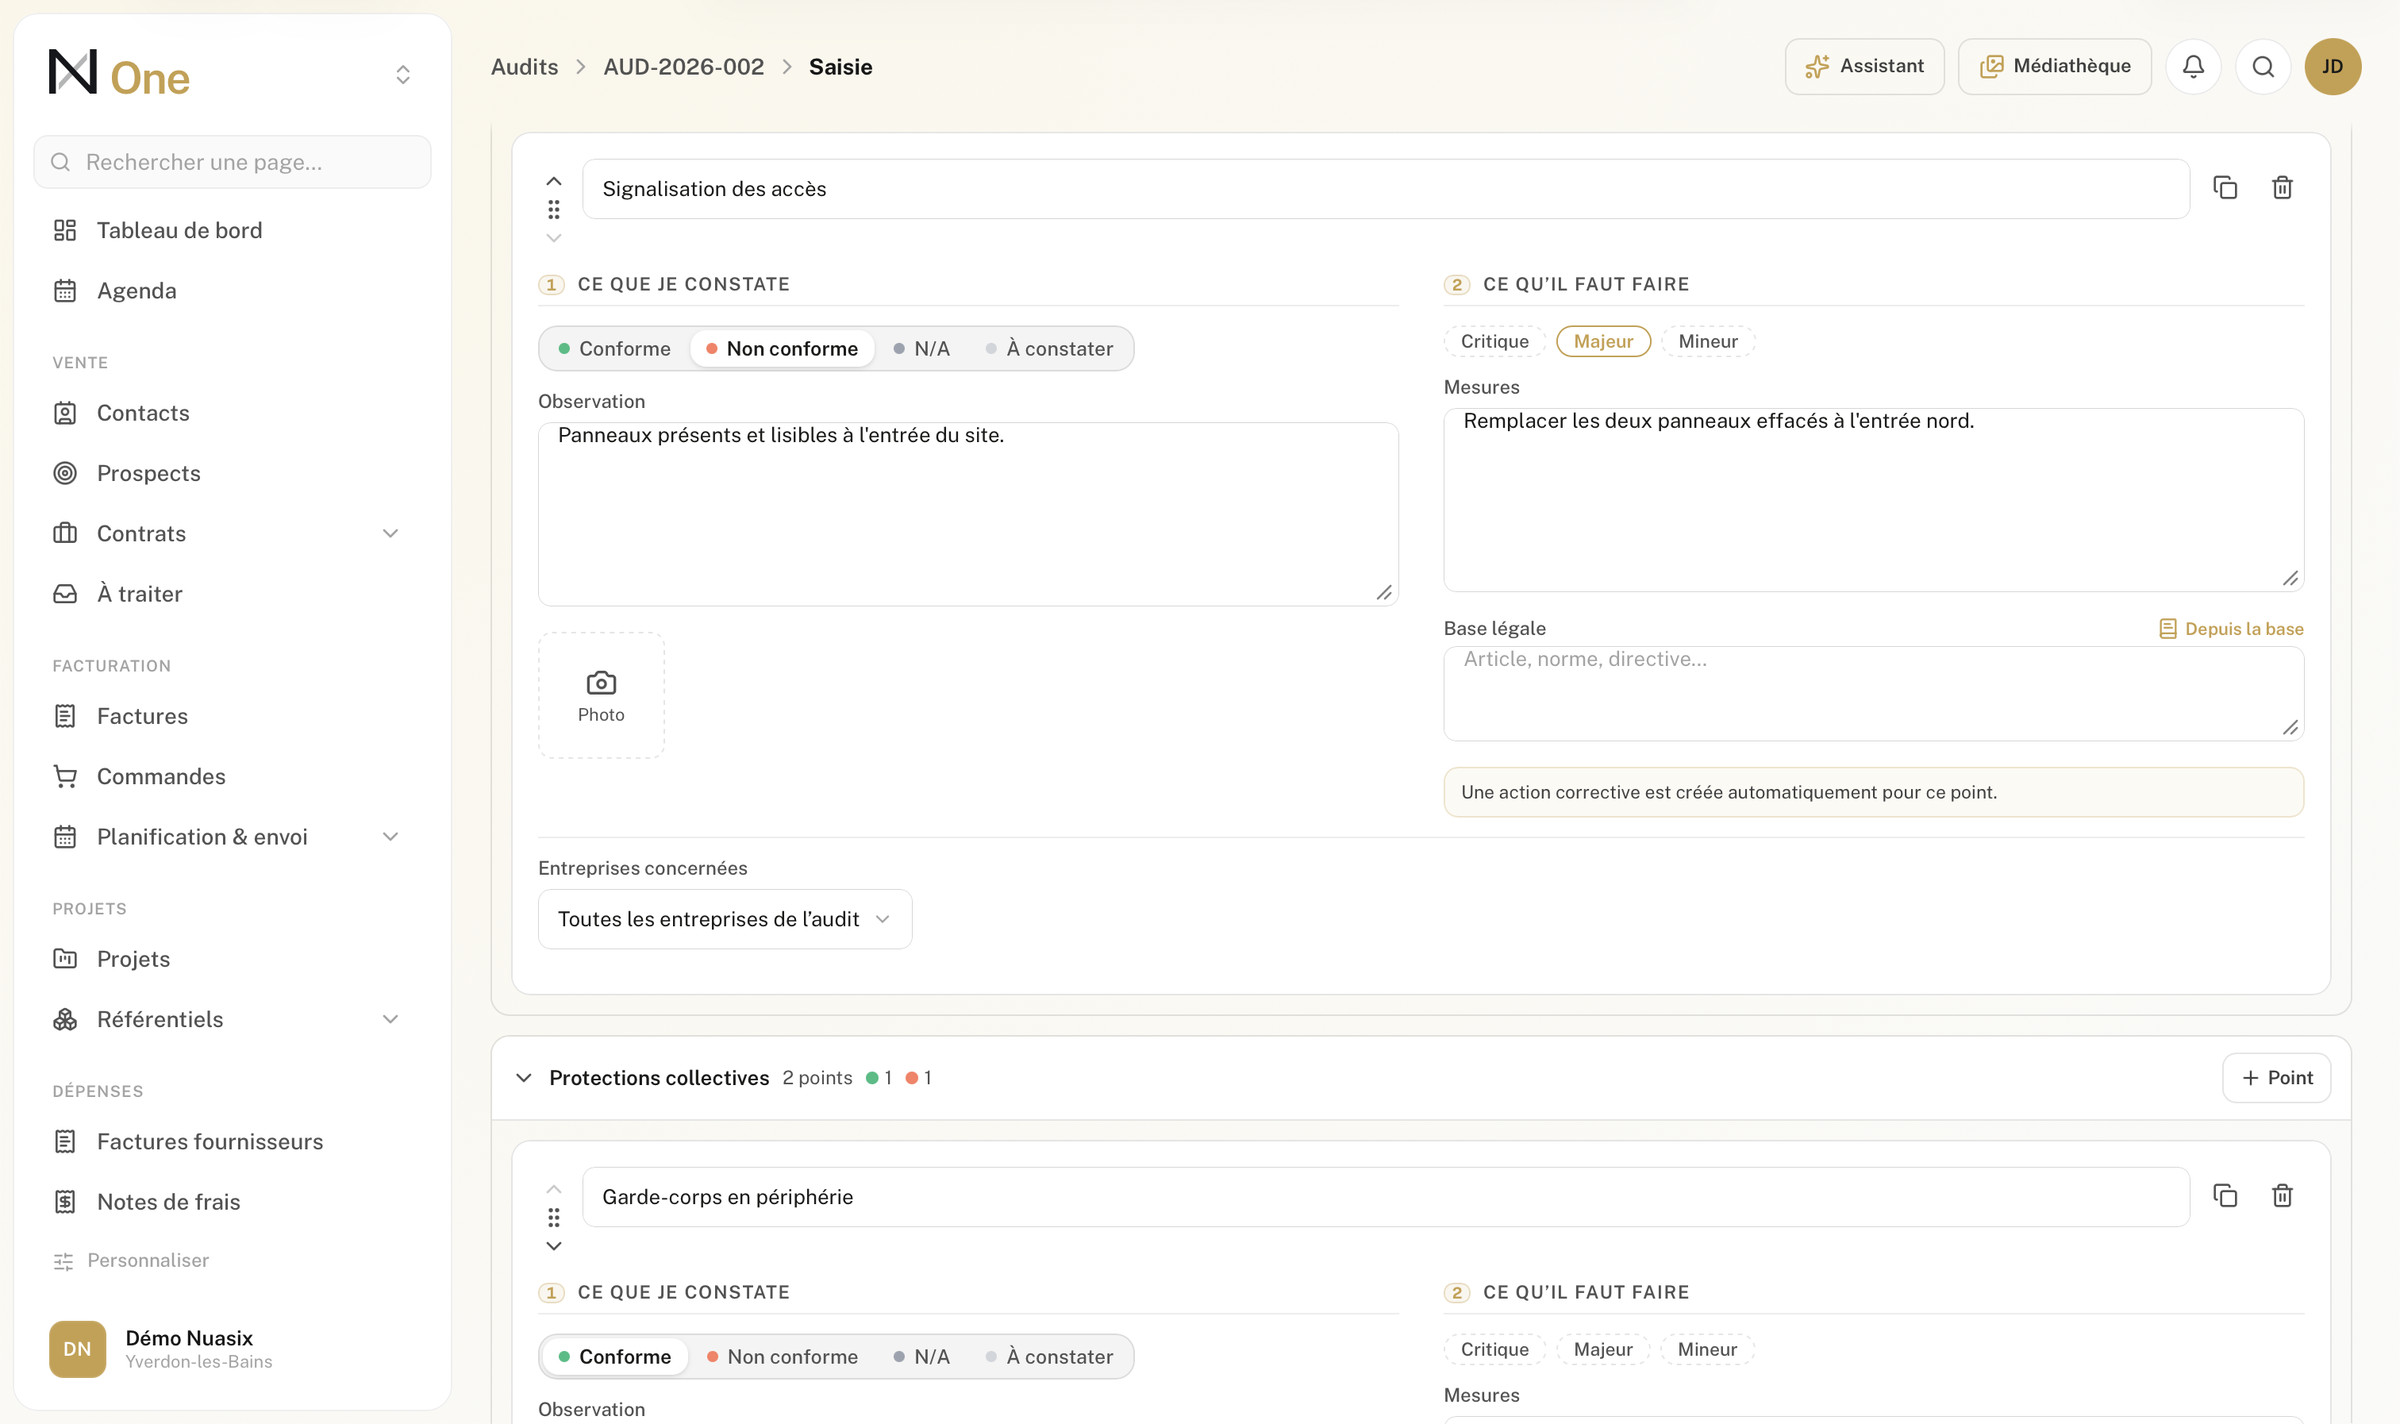Click Depuis la base link

pos(2230,629)
